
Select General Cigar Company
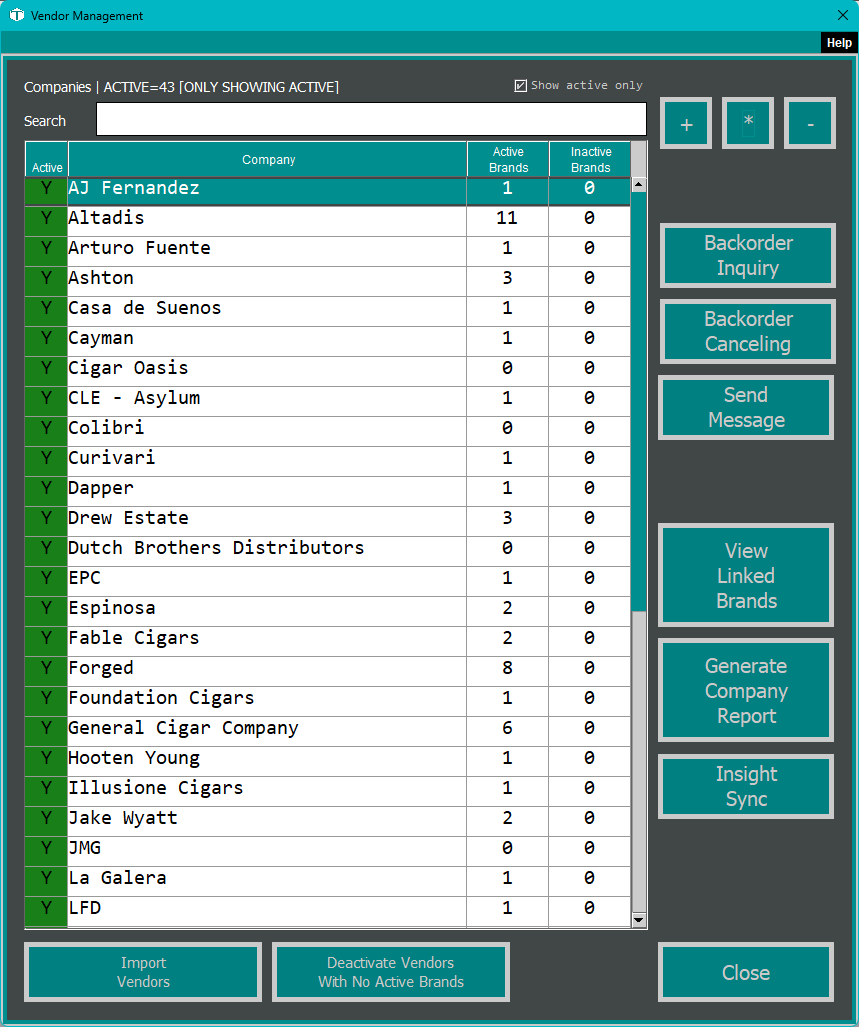tap(327, 731)
